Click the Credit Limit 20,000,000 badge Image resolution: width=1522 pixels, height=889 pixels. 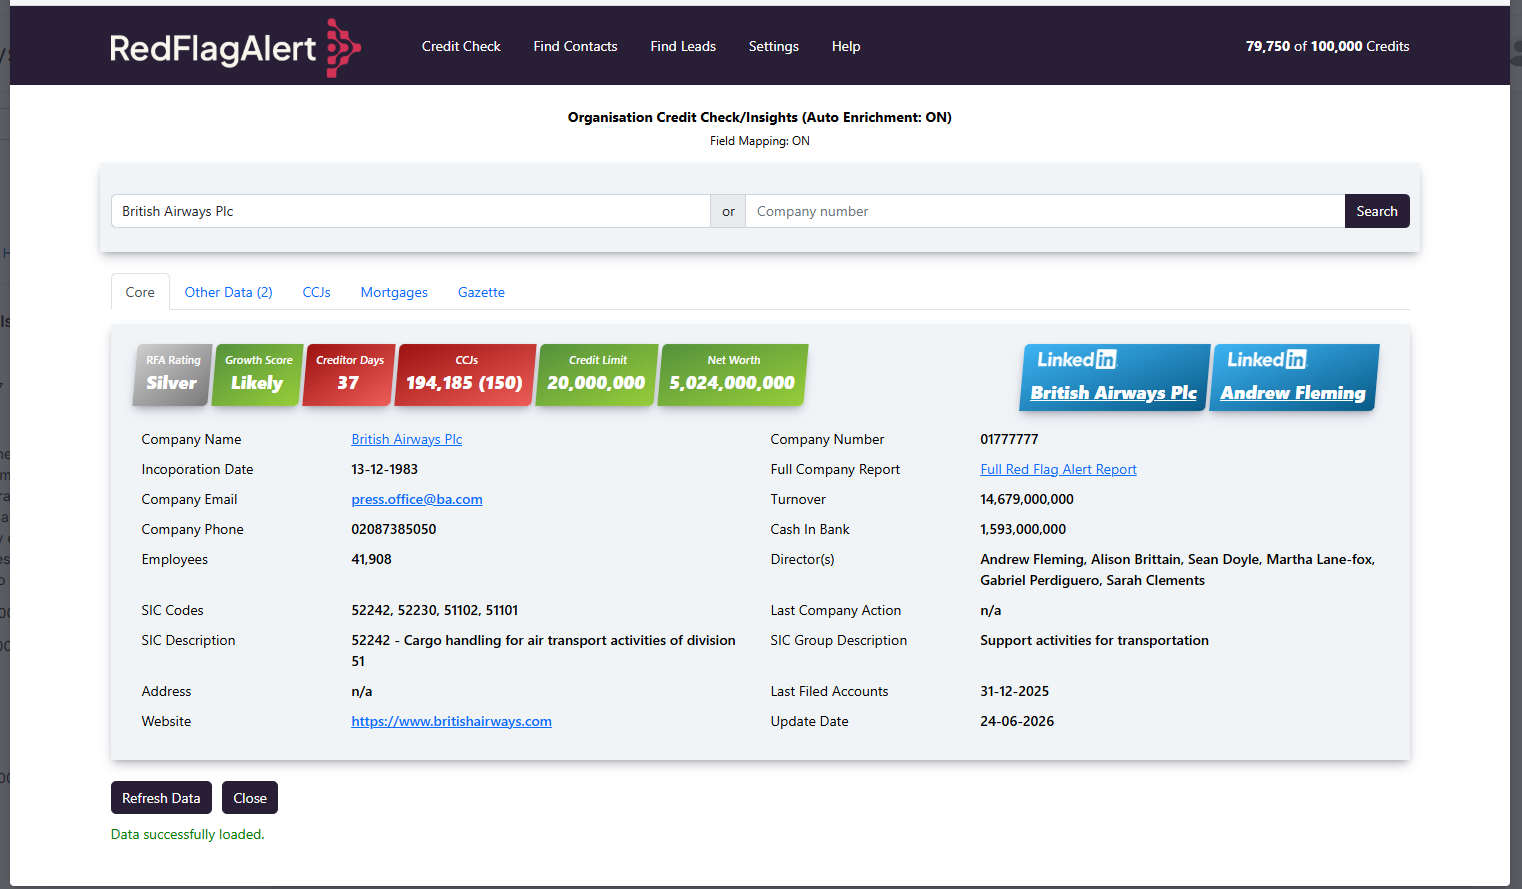[x=597, y=375]
